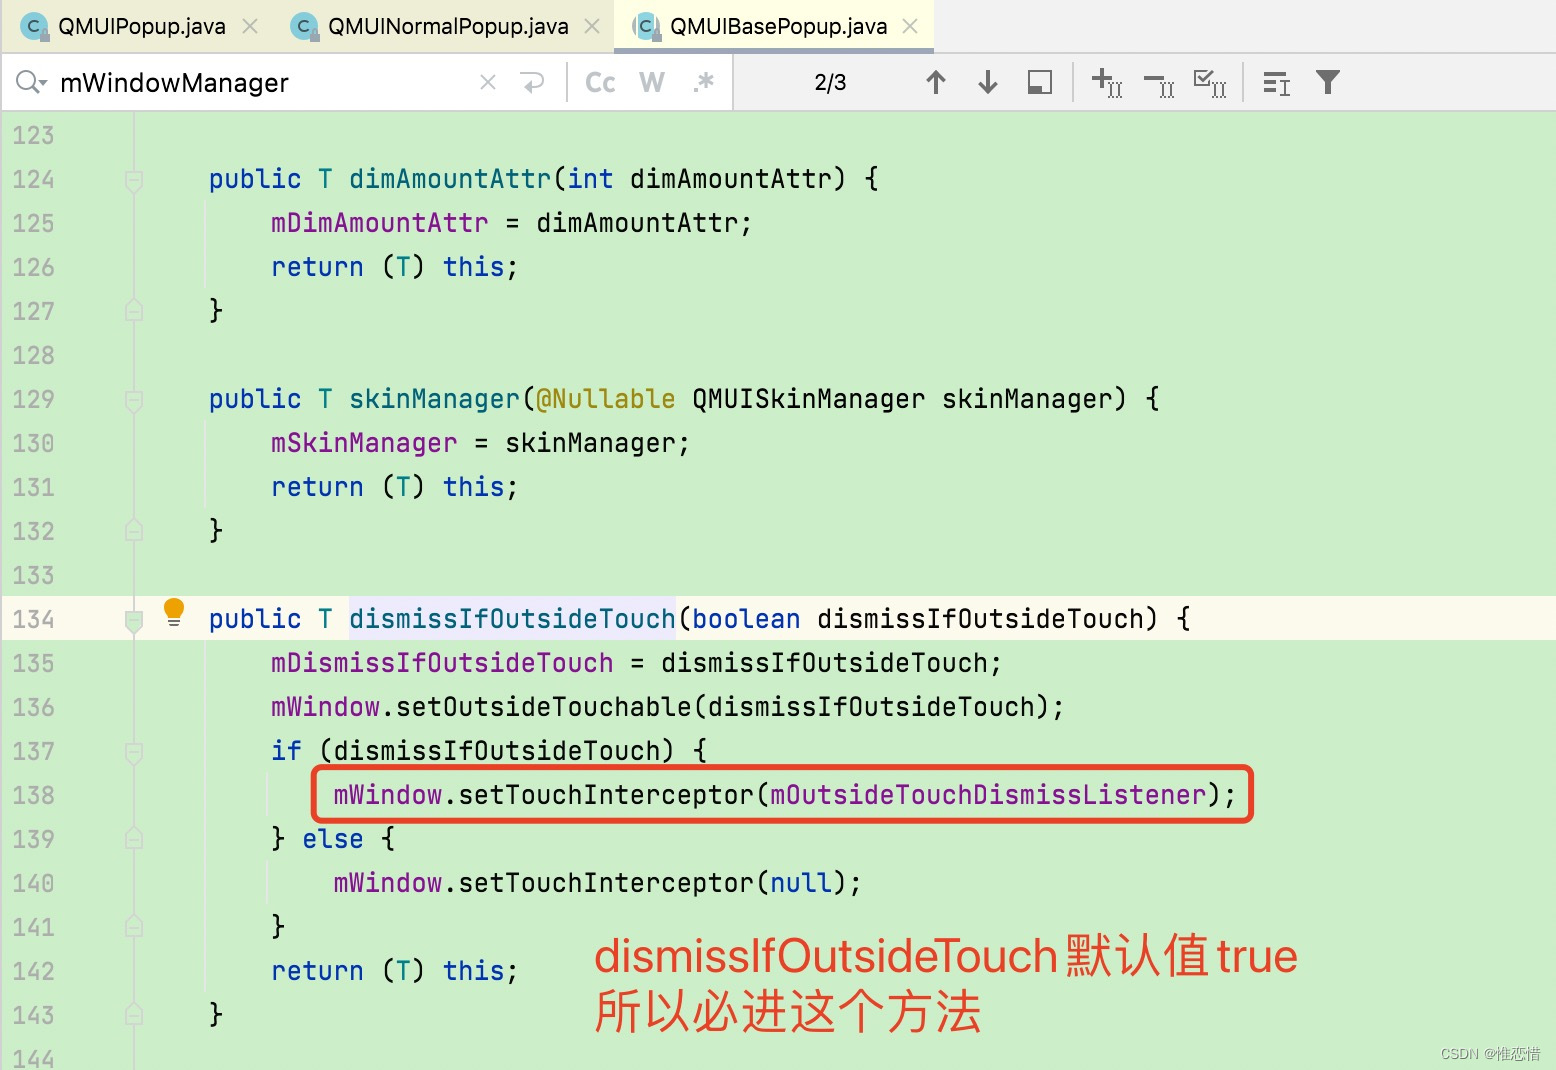Toggle Match Case (Cc) option
This screenshot has height=1070, width=1556.
pos(600,82)
